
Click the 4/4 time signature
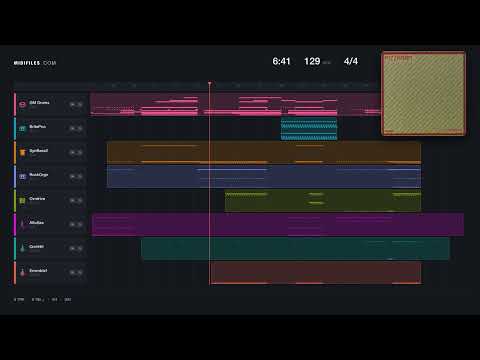[x=351, y=61]
